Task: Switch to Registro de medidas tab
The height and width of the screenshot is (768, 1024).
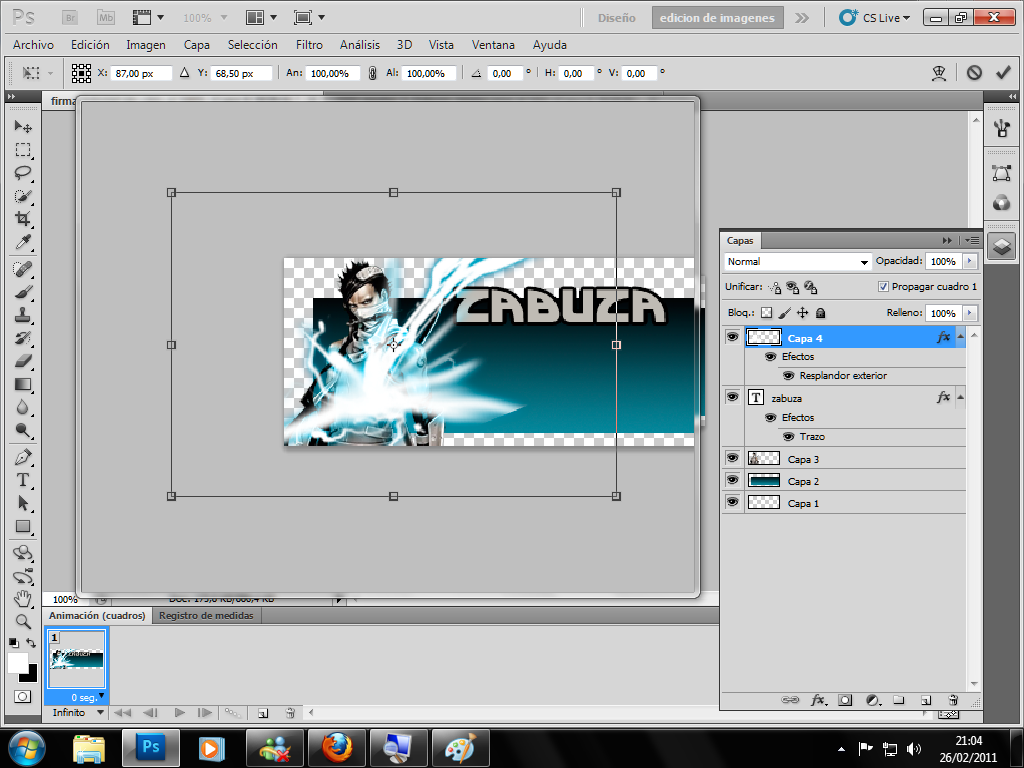Action: click(206, 615)
